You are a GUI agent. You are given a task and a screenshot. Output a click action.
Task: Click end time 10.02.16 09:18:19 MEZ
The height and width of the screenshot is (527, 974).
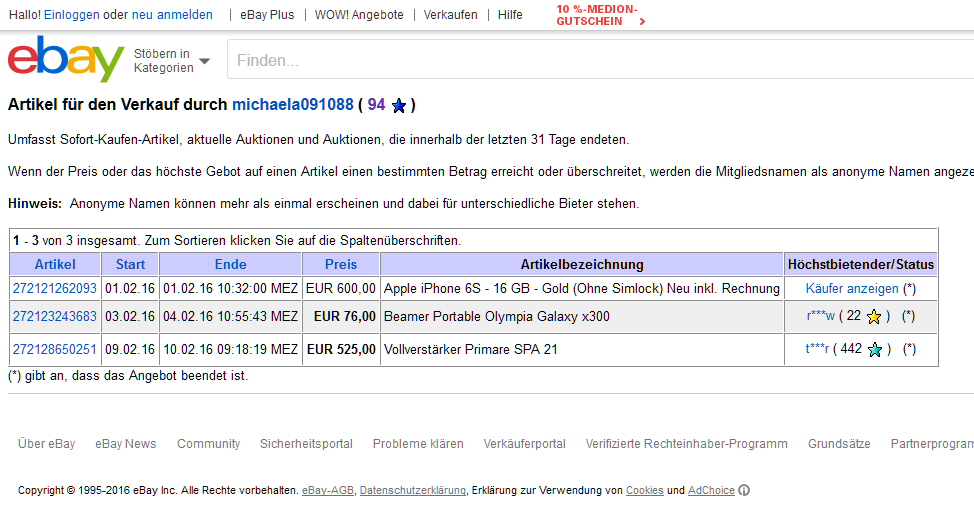[x=230, y=349]
